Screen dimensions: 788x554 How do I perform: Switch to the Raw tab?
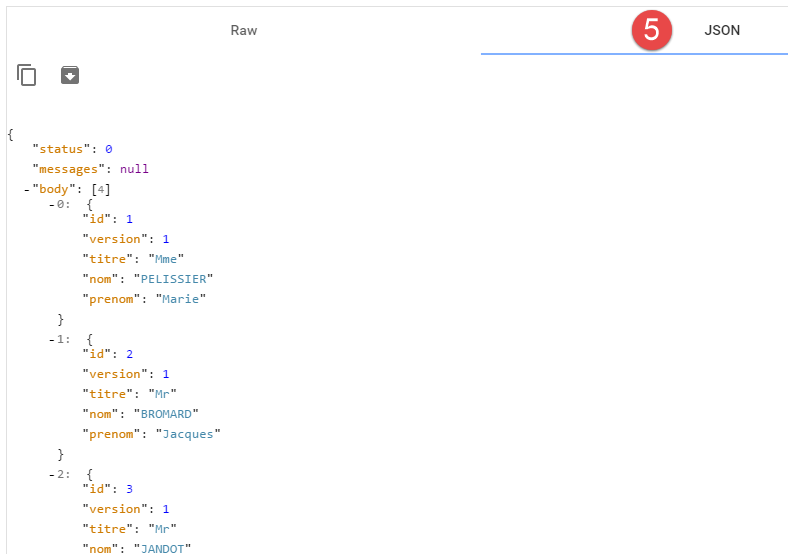243,30
